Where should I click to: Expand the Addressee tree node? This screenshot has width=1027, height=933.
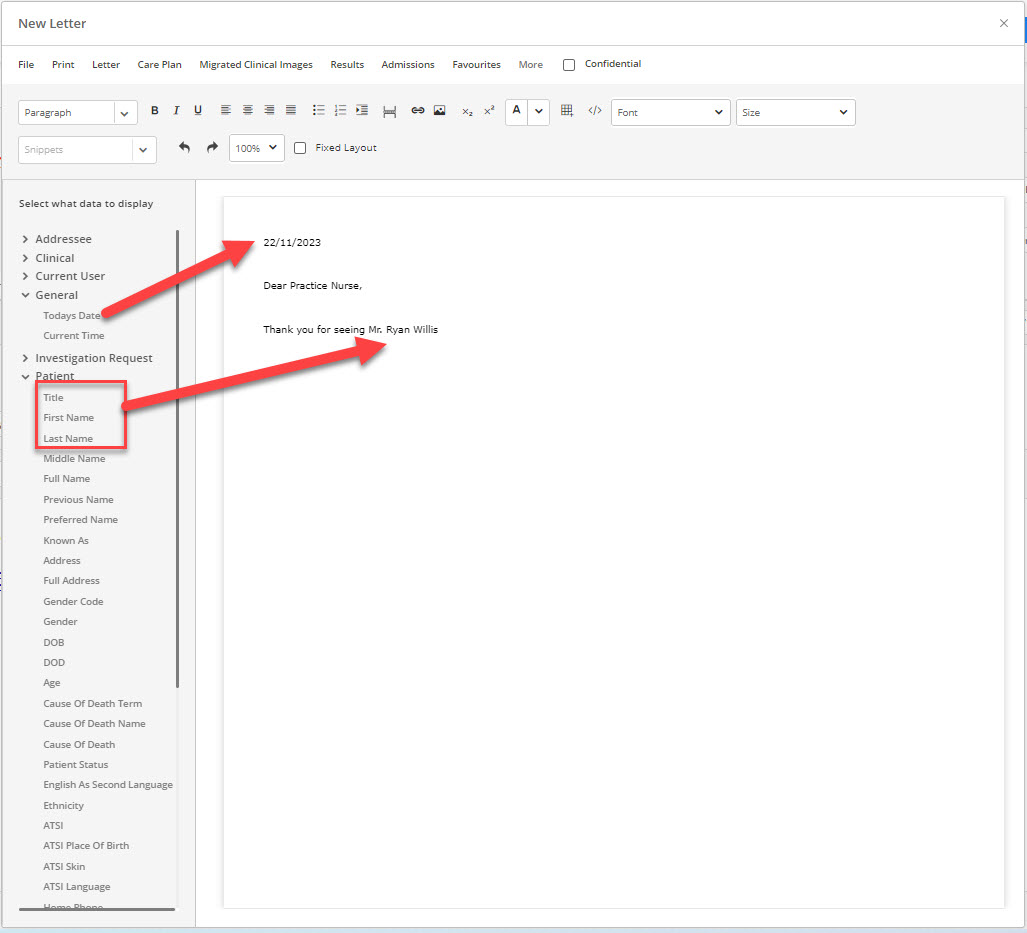tap(26, 239)
